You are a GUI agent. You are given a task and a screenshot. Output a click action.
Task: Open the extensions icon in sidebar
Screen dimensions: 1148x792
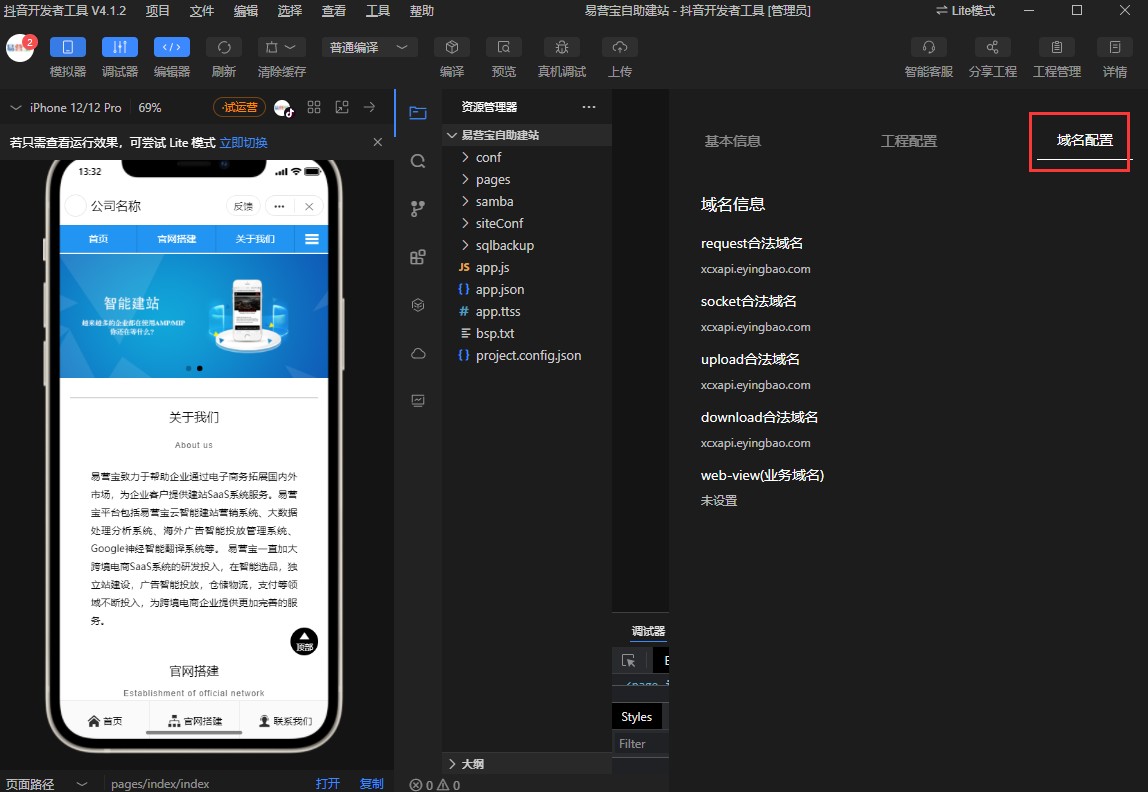point(418,257)
